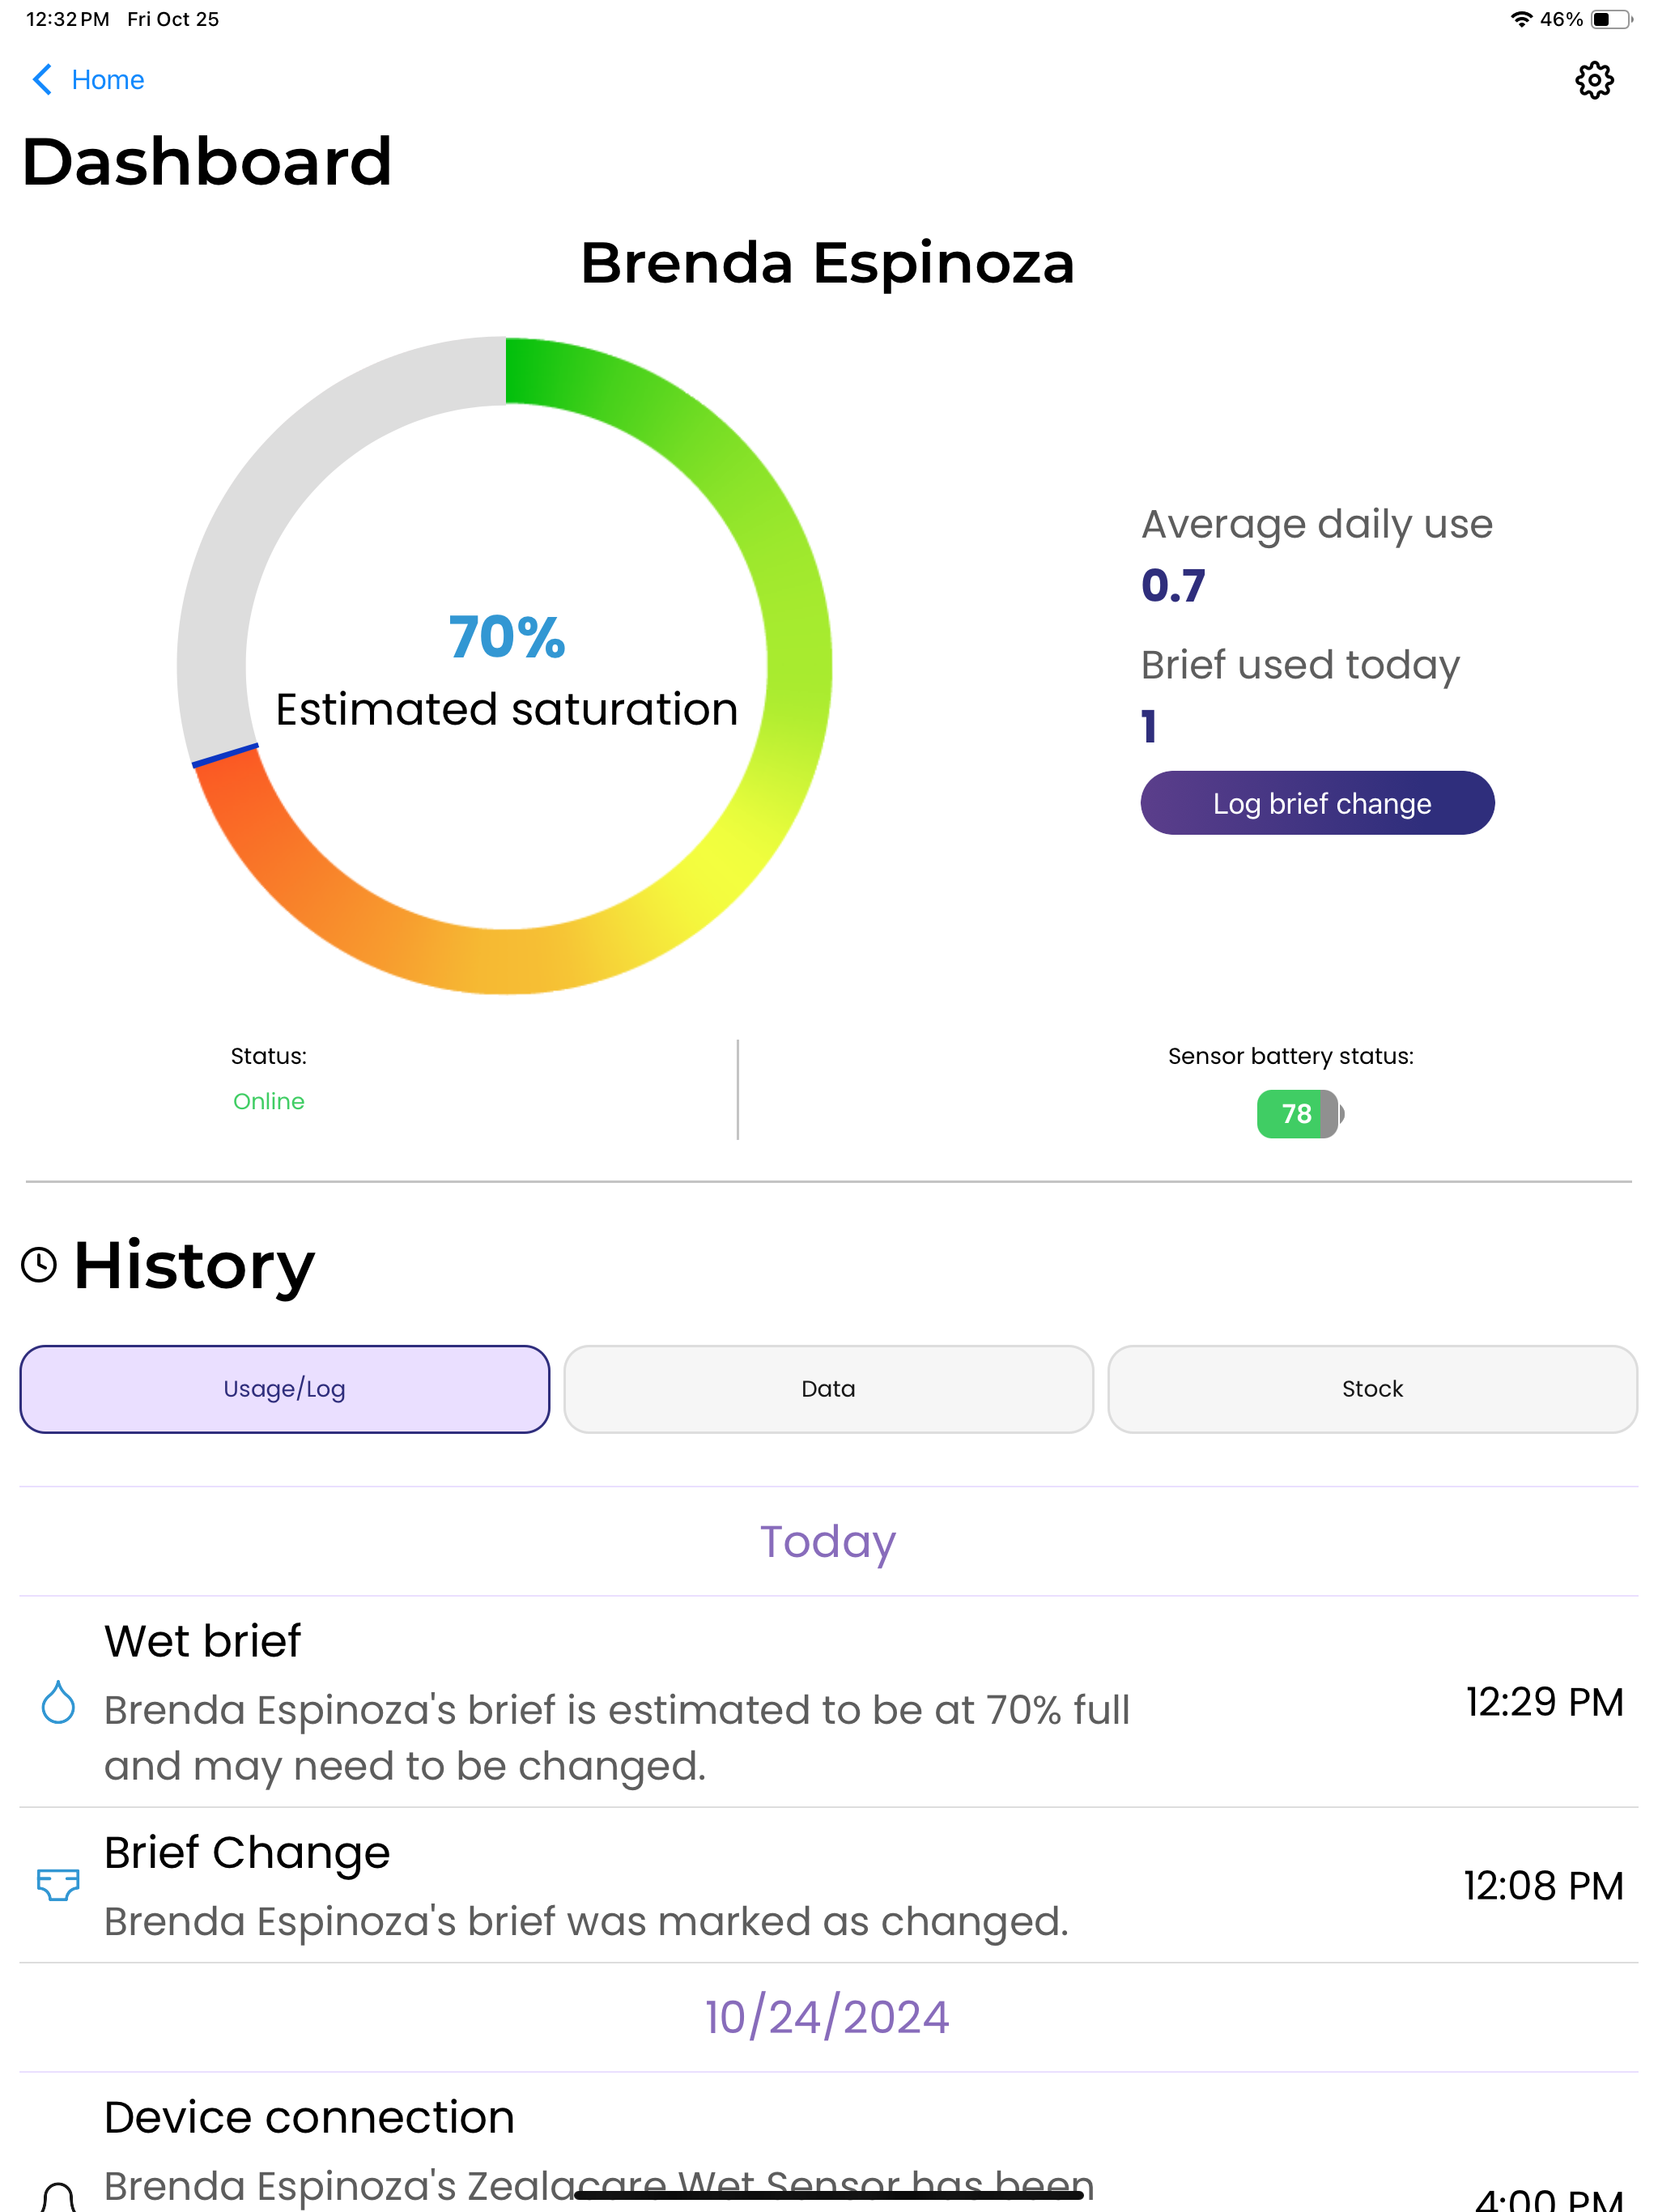Tap the 10/24/2024 date header

(827, 2017)
